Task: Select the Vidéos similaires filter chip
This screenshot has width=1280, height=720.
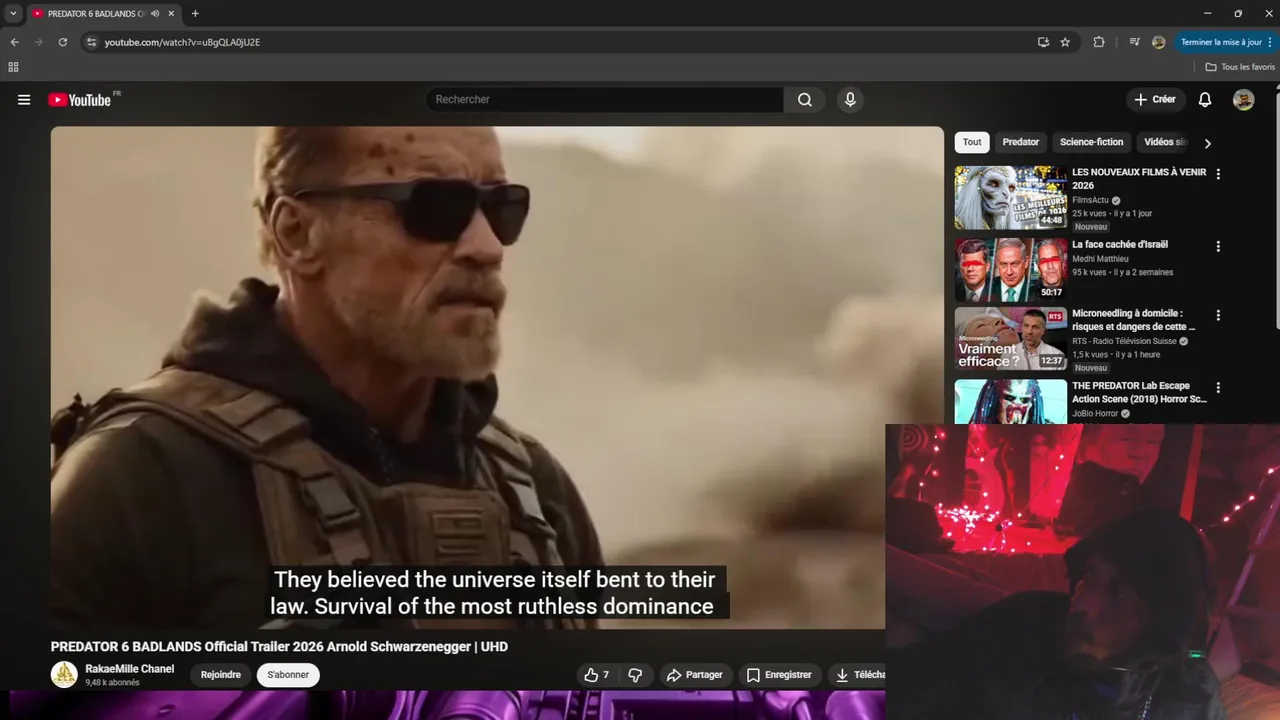Action: tap(1165, 142)
